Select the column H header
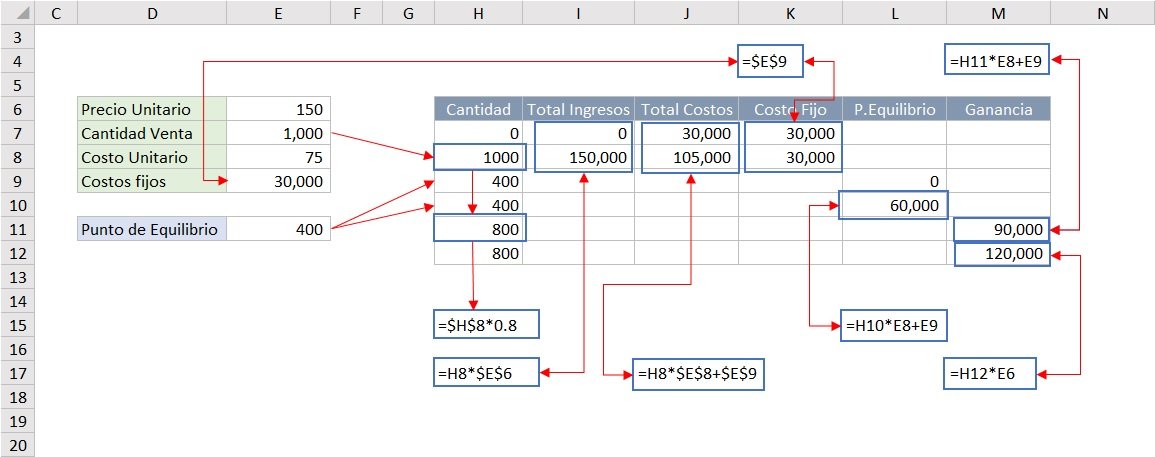 (478, 13)
